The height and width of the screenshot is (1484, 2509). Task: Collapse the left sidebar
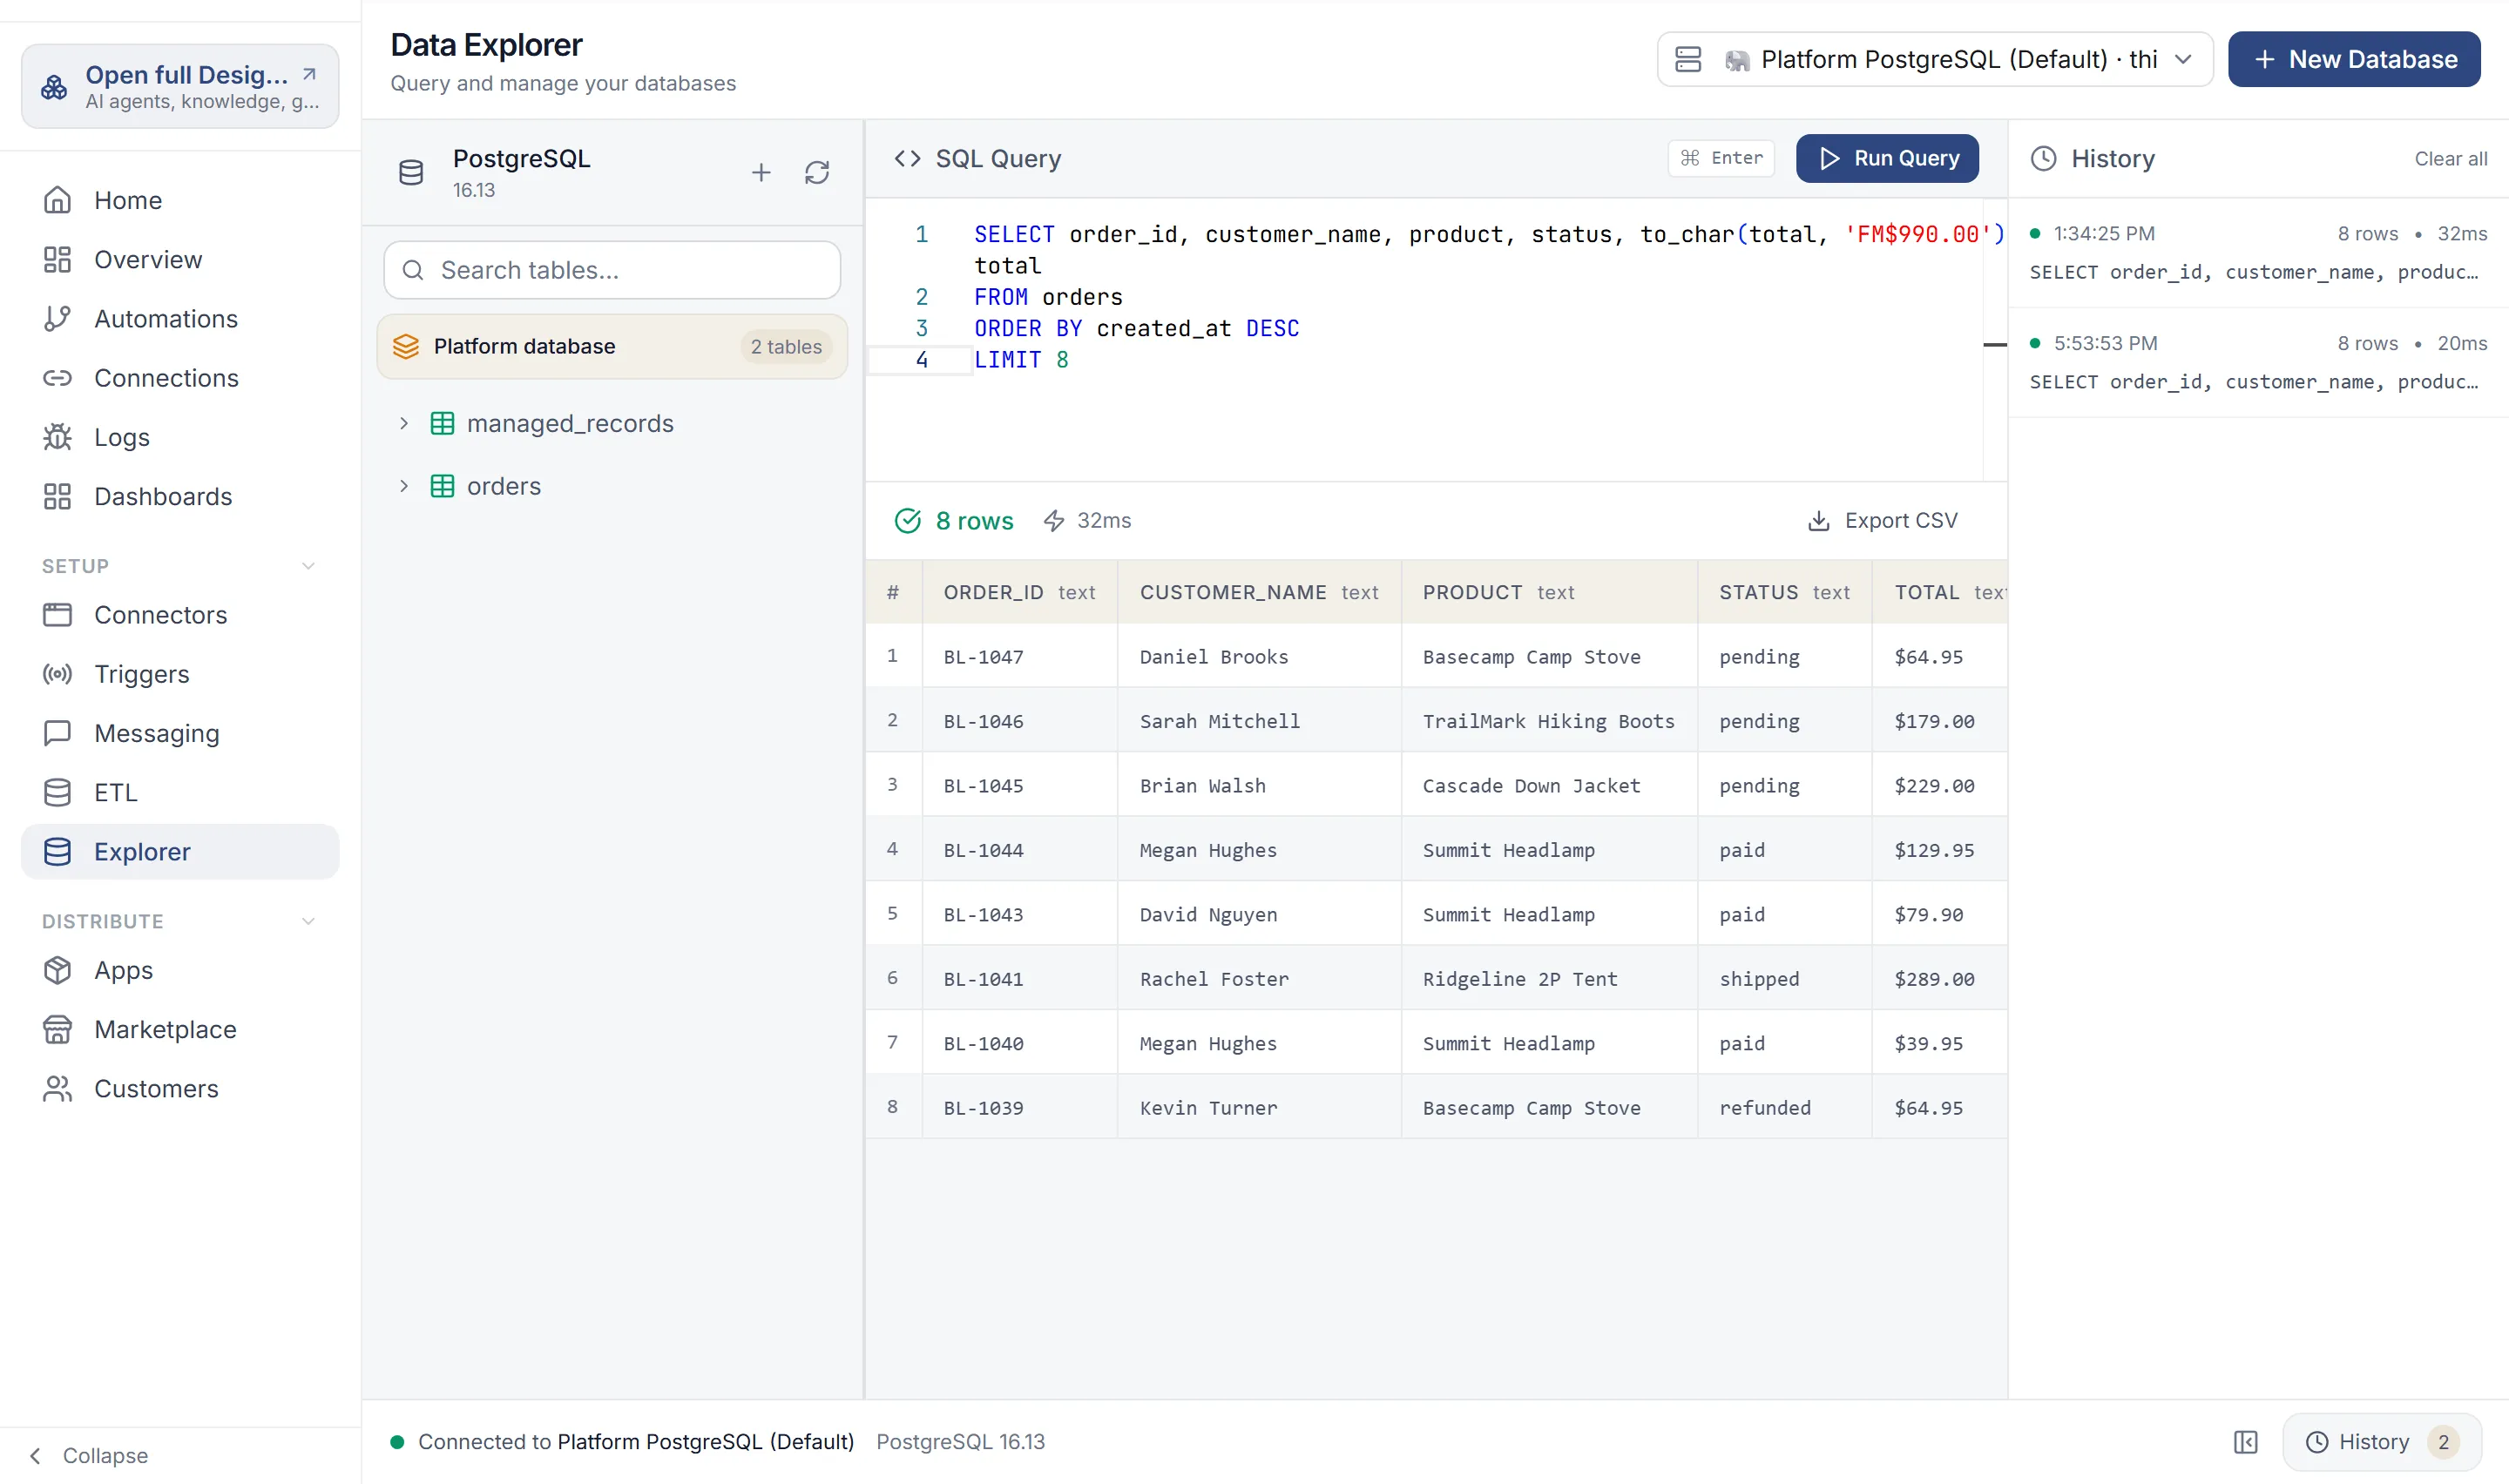coord(88,1455)
